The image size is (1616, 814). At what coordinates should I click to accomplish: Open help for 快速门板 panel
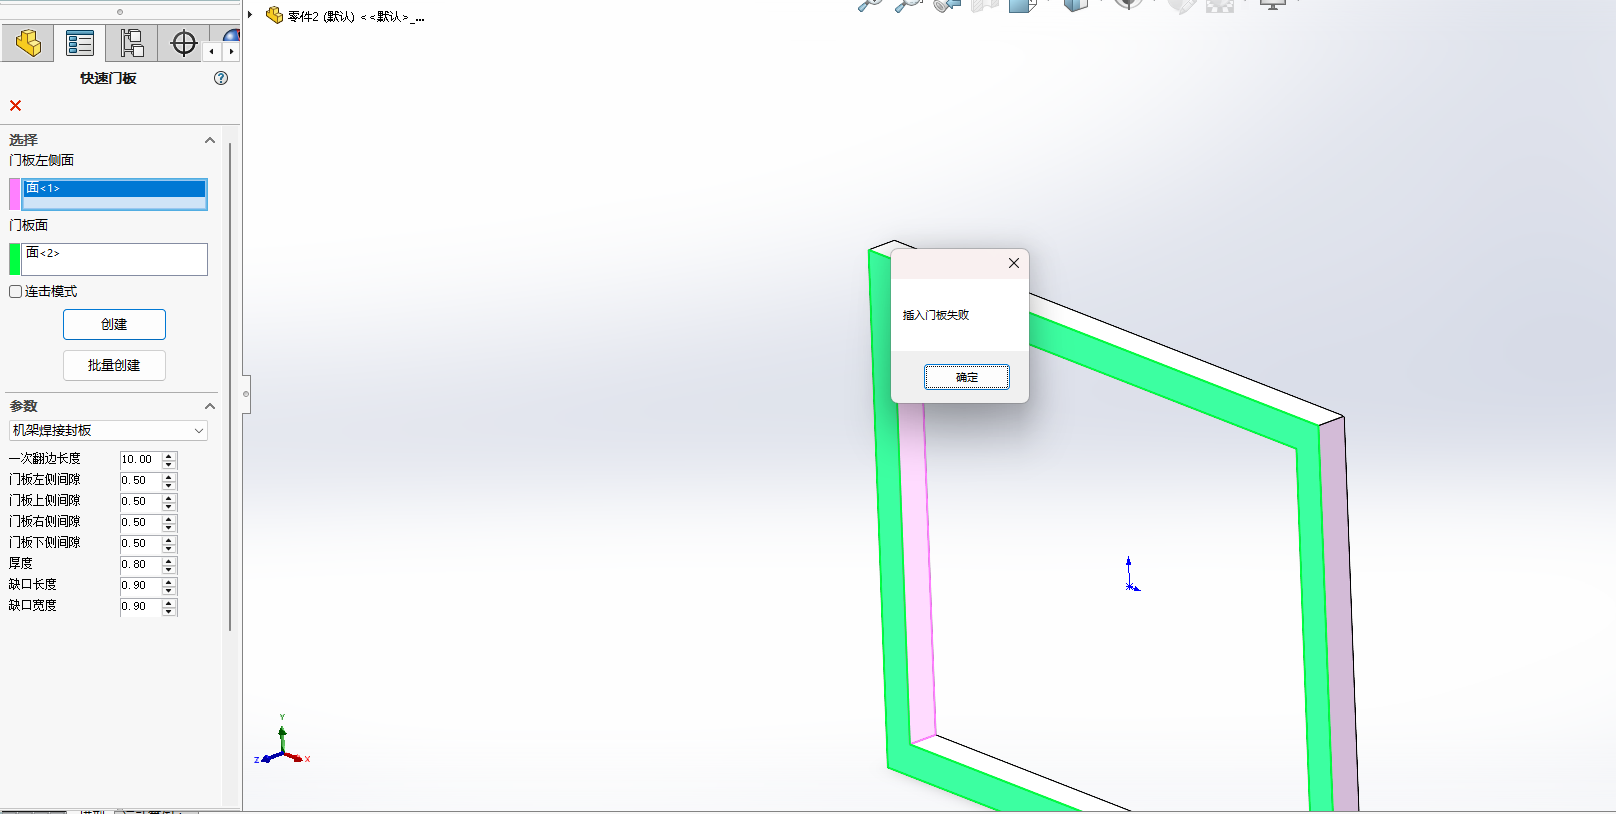tap(221, 78)
